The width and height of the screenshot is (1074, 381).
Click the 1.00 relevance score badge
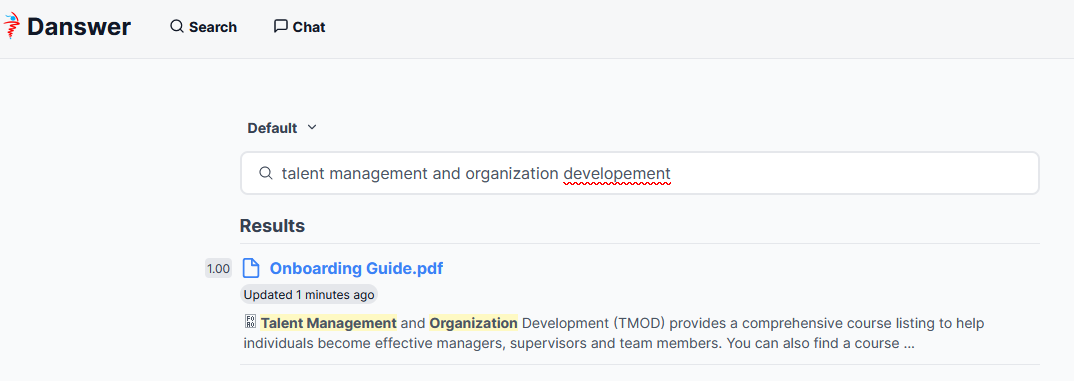tap(218, 269)
